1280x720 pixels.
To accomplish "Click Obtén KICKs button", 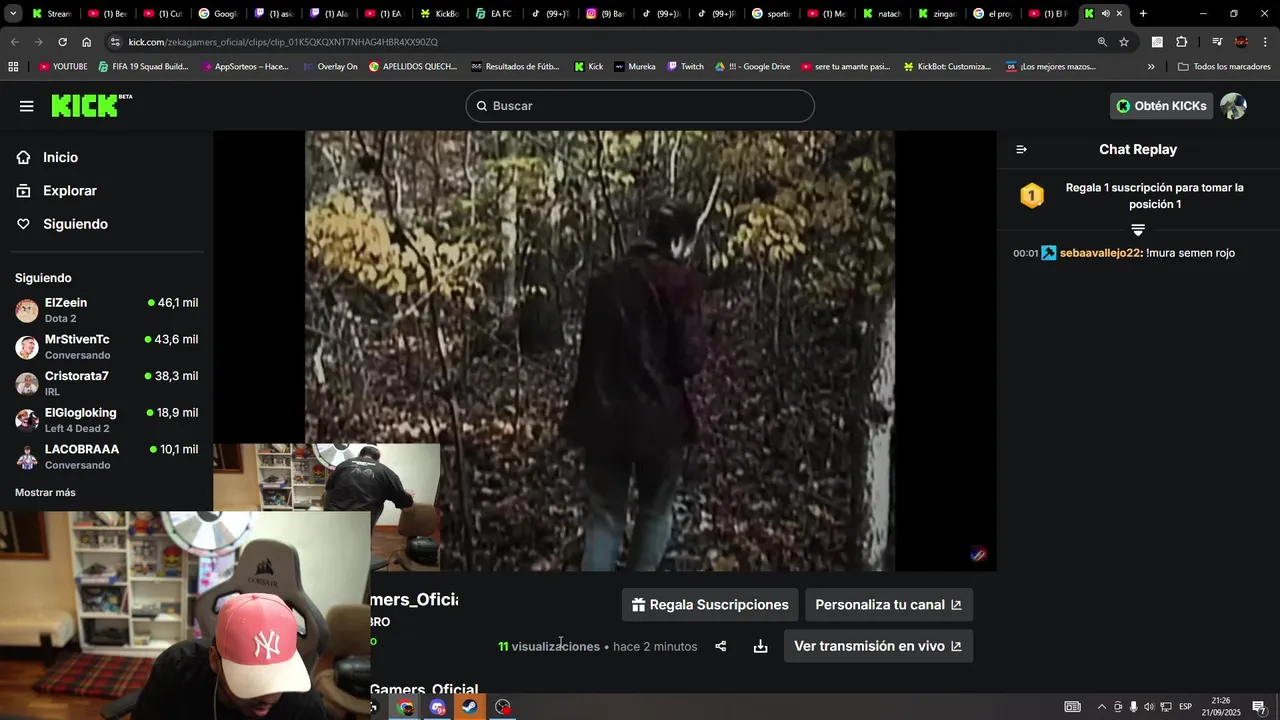I will coord(1161,106).
